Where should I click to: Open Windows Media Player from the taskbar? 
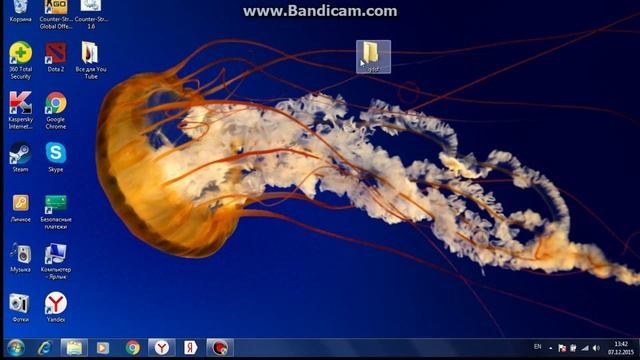click(x=103, y=348)
